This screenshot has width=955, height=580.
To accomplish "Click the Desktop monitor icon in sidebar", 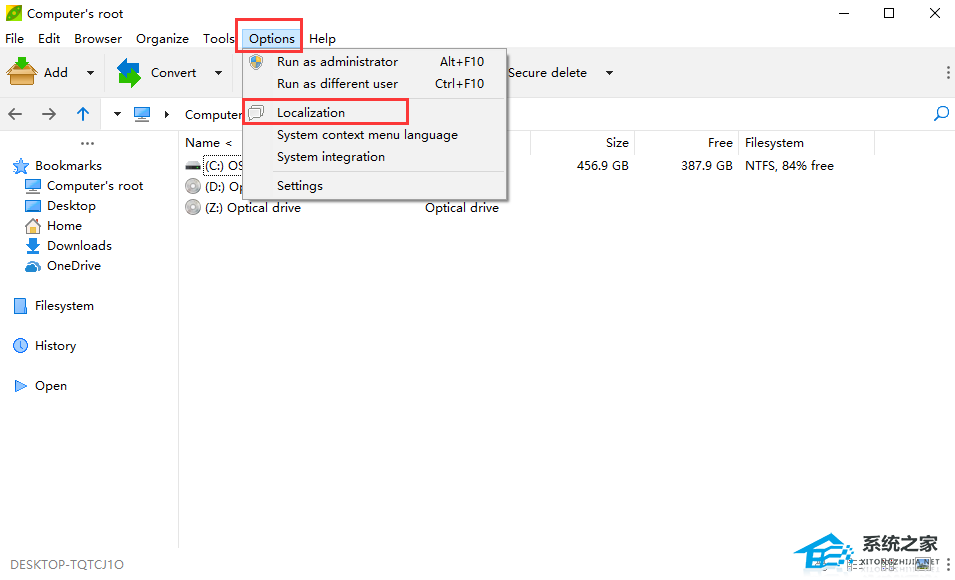I will coord(33,206).
